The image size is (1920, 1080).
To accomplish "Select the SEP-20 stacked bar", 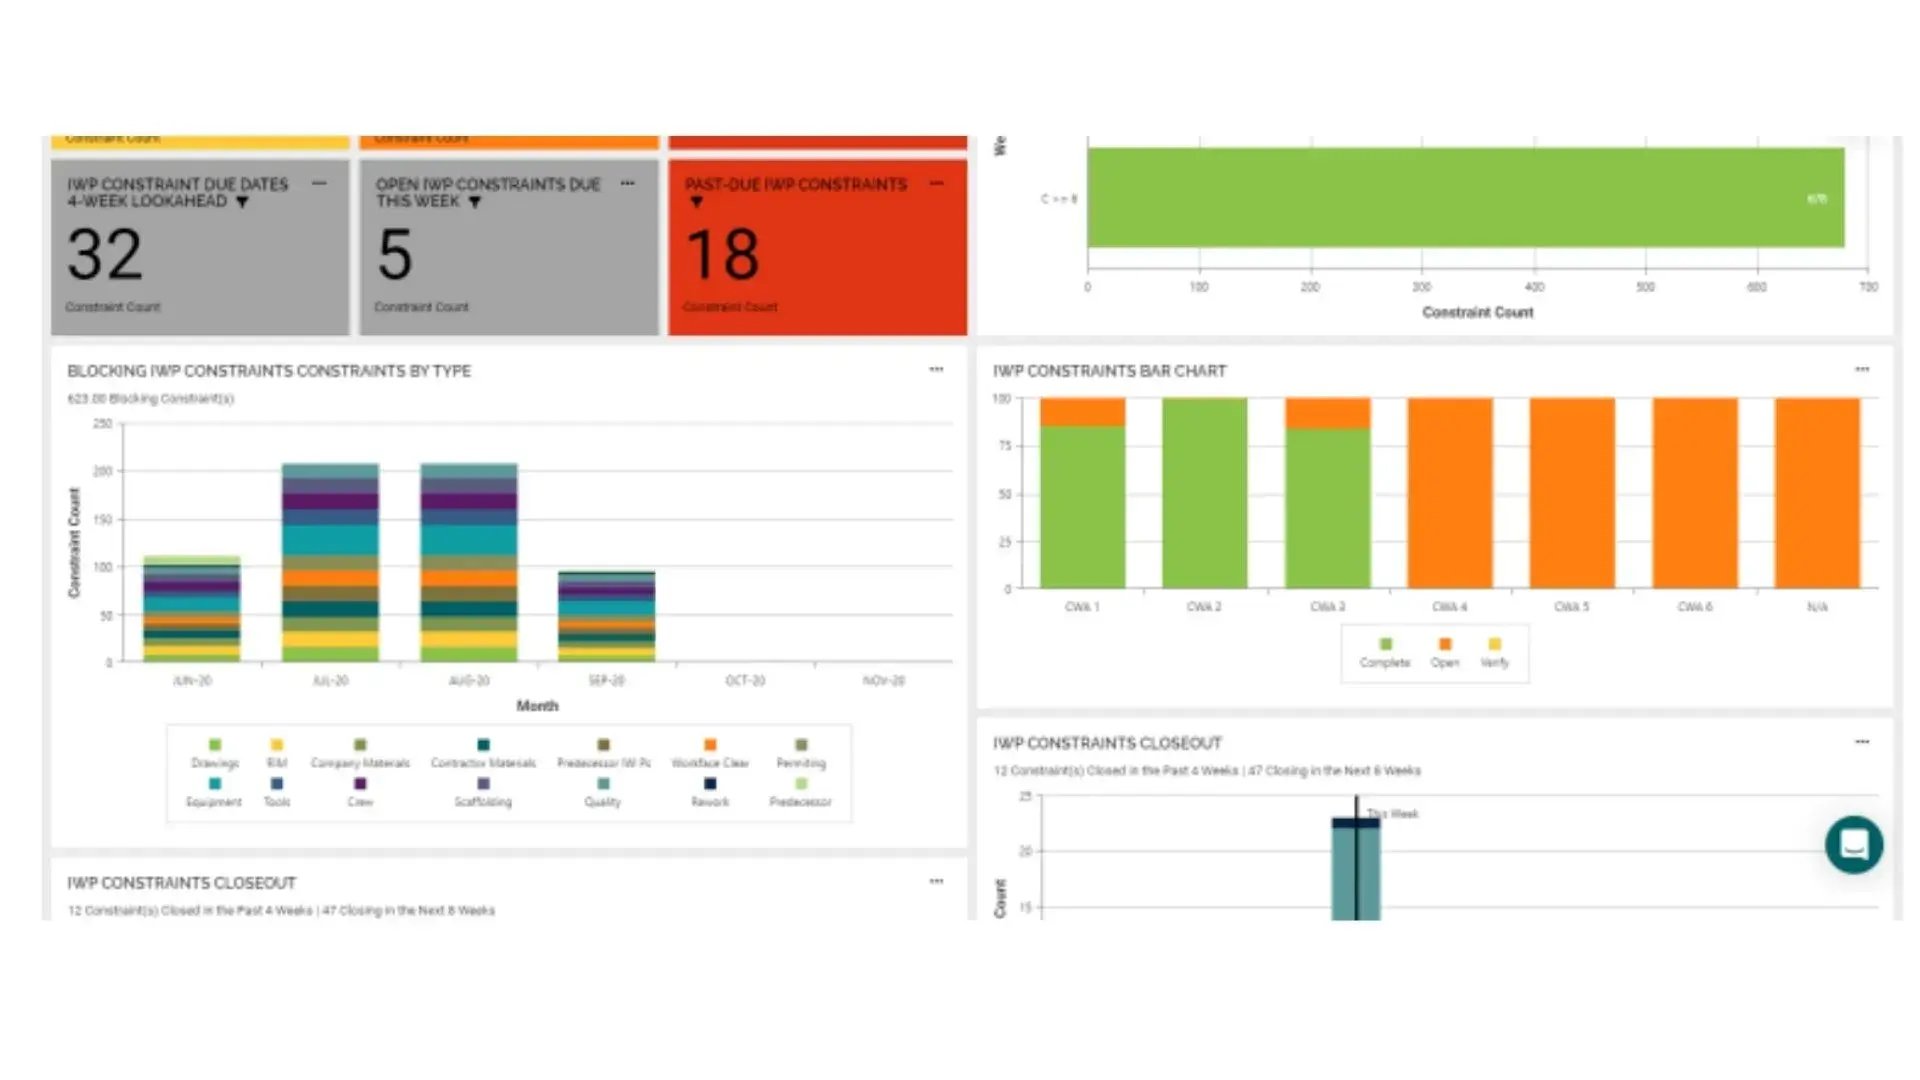I will pyautogui.click(x=607, y=616).
